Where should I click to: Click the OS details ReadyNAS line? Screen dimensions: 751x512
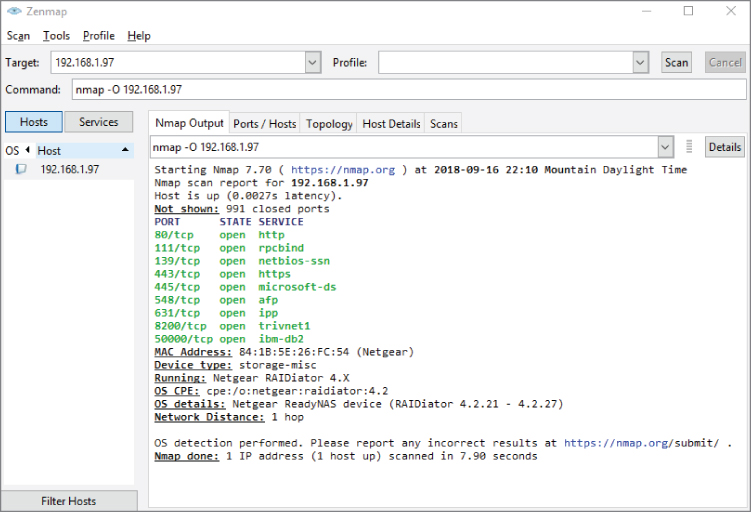(359, 404)
